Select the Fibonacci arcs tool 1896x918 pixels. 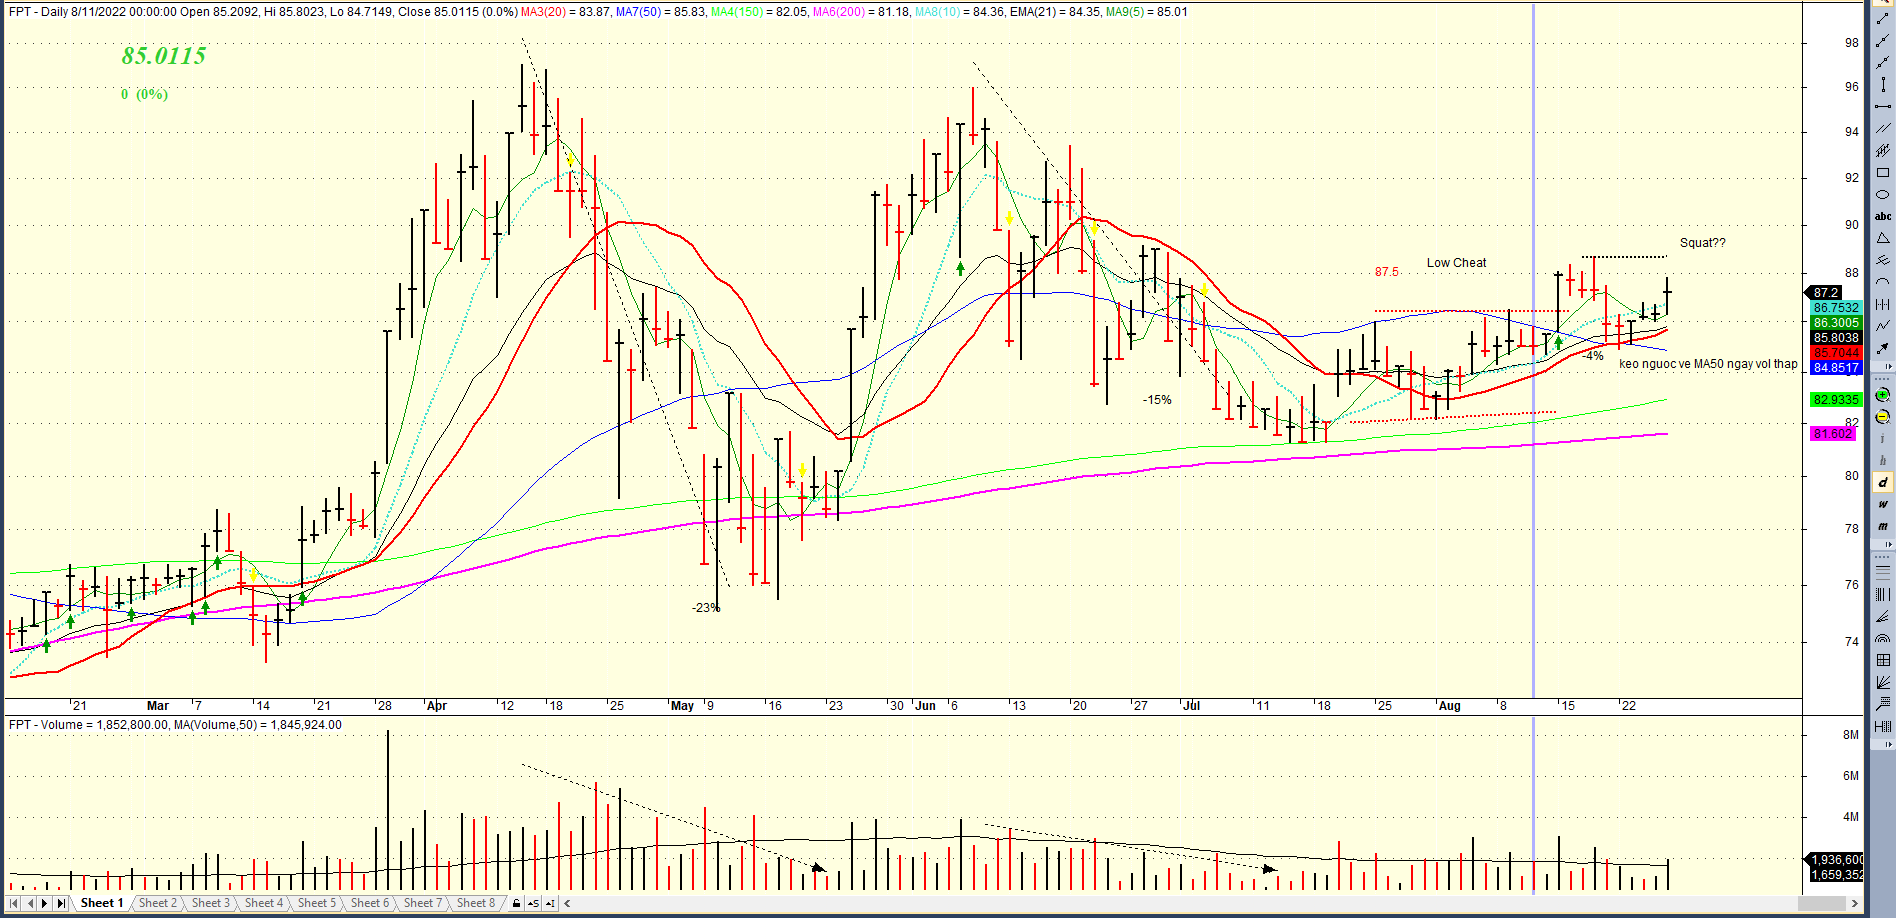pyautogui.click(x=1883, y=638)
